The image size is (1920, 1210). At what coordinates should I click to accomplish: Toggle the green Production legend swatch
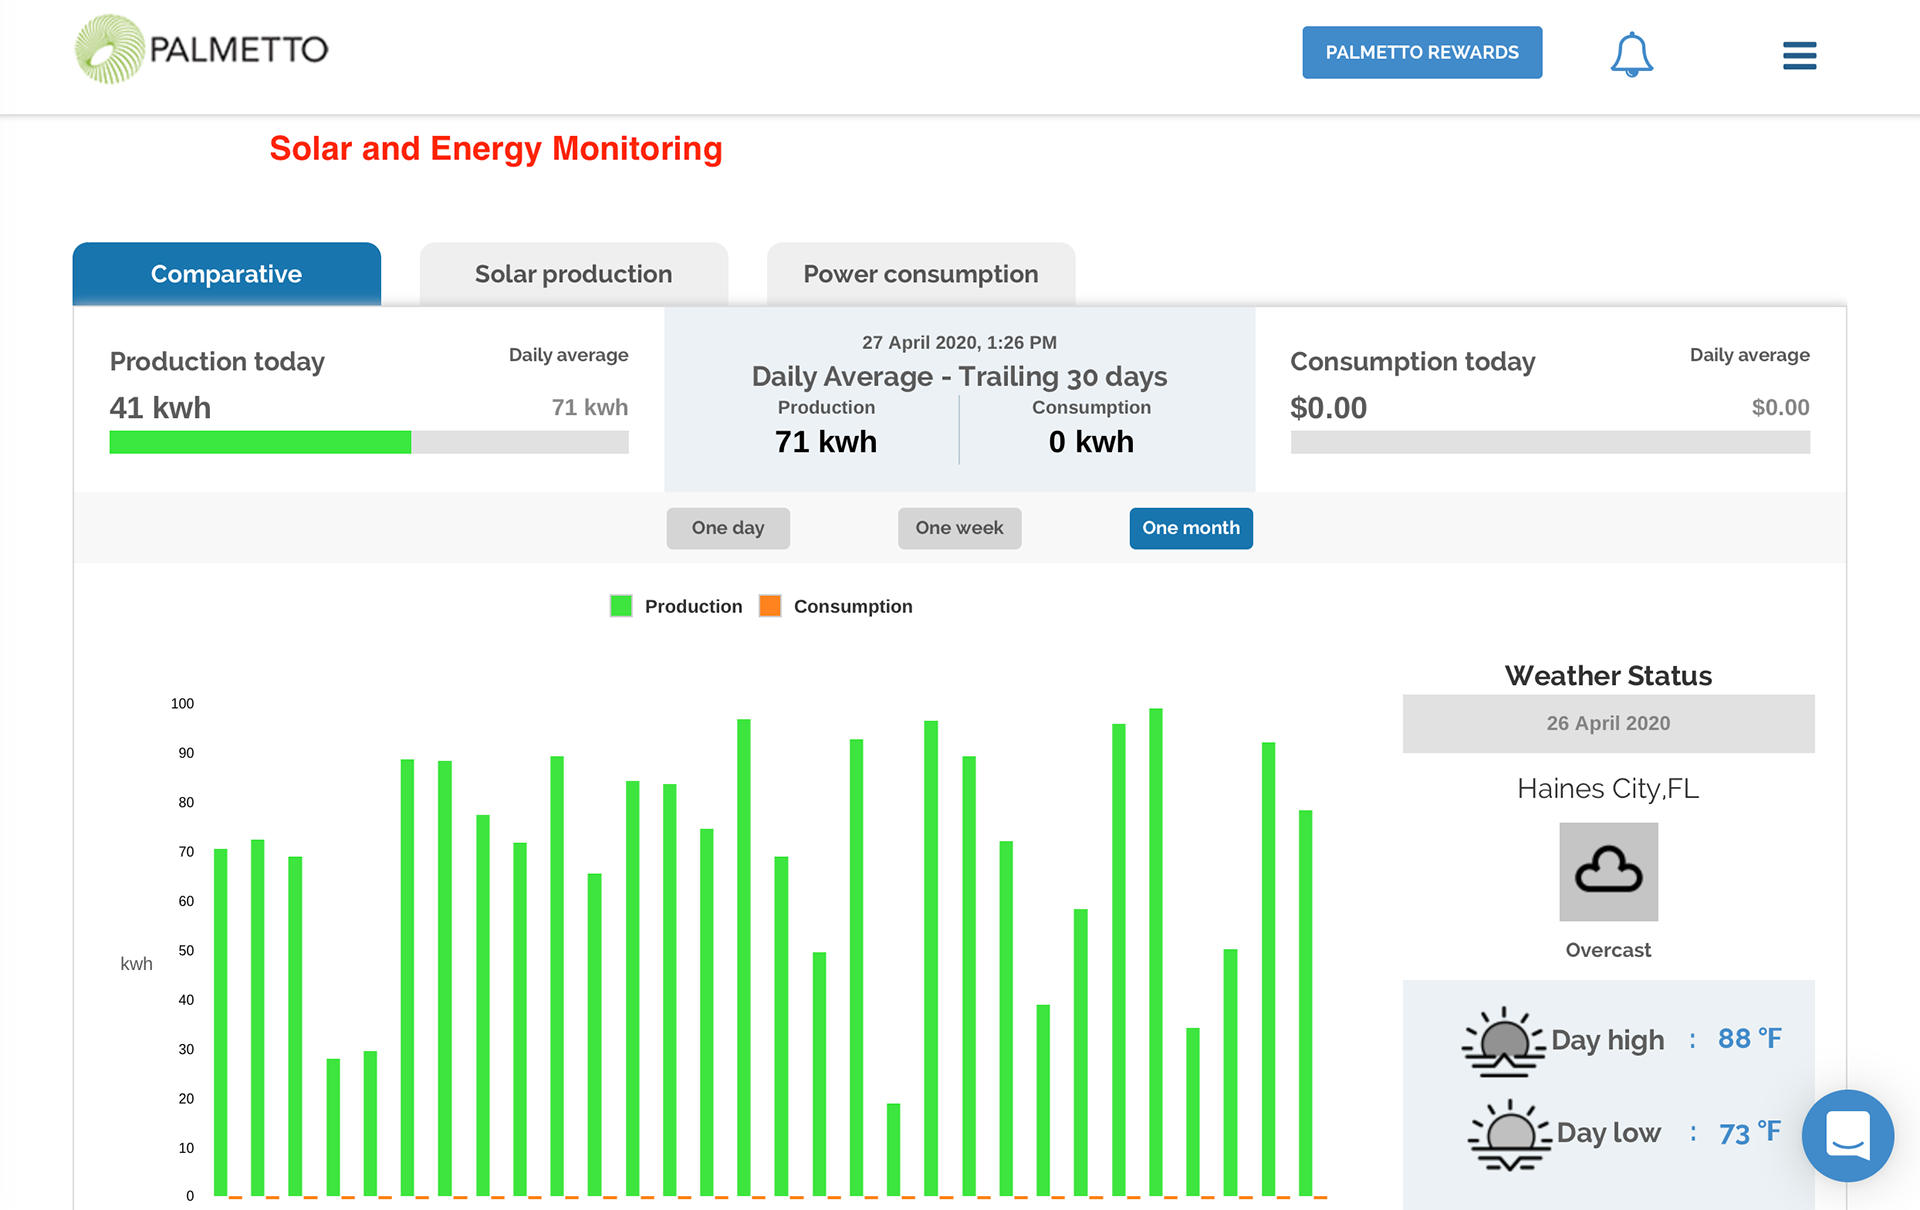[x=621, y=606]
